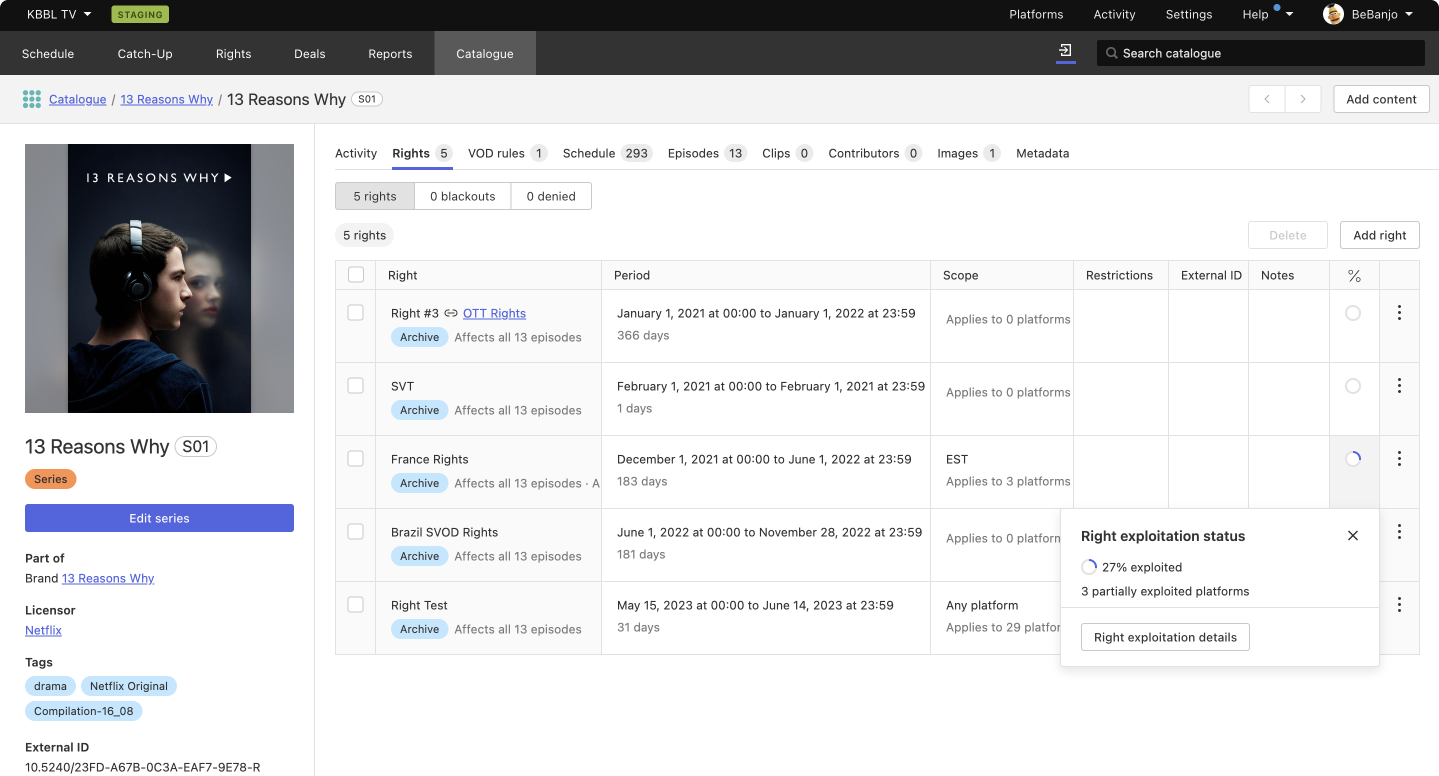Select the Rights tab
Image resolution: width=1439 pixels, height=776 pixels.
point(422,153)
